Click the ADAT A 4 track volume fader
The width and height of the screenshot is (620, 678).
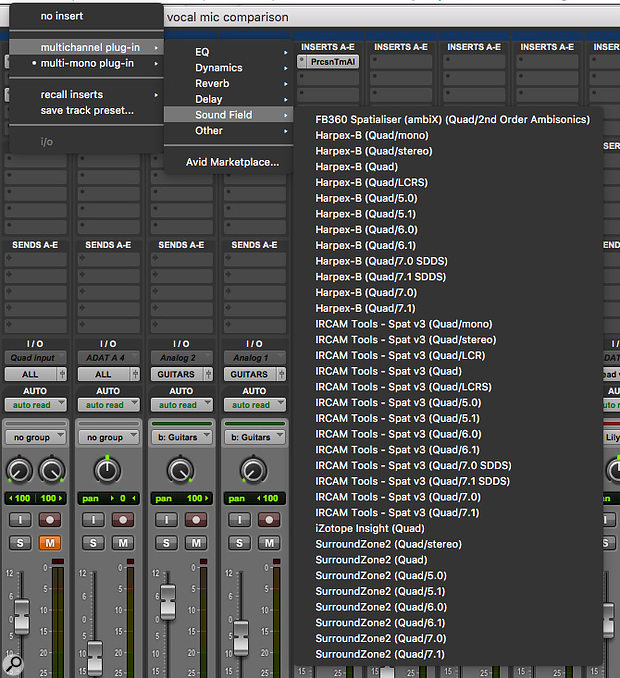(x=95, y=659)
